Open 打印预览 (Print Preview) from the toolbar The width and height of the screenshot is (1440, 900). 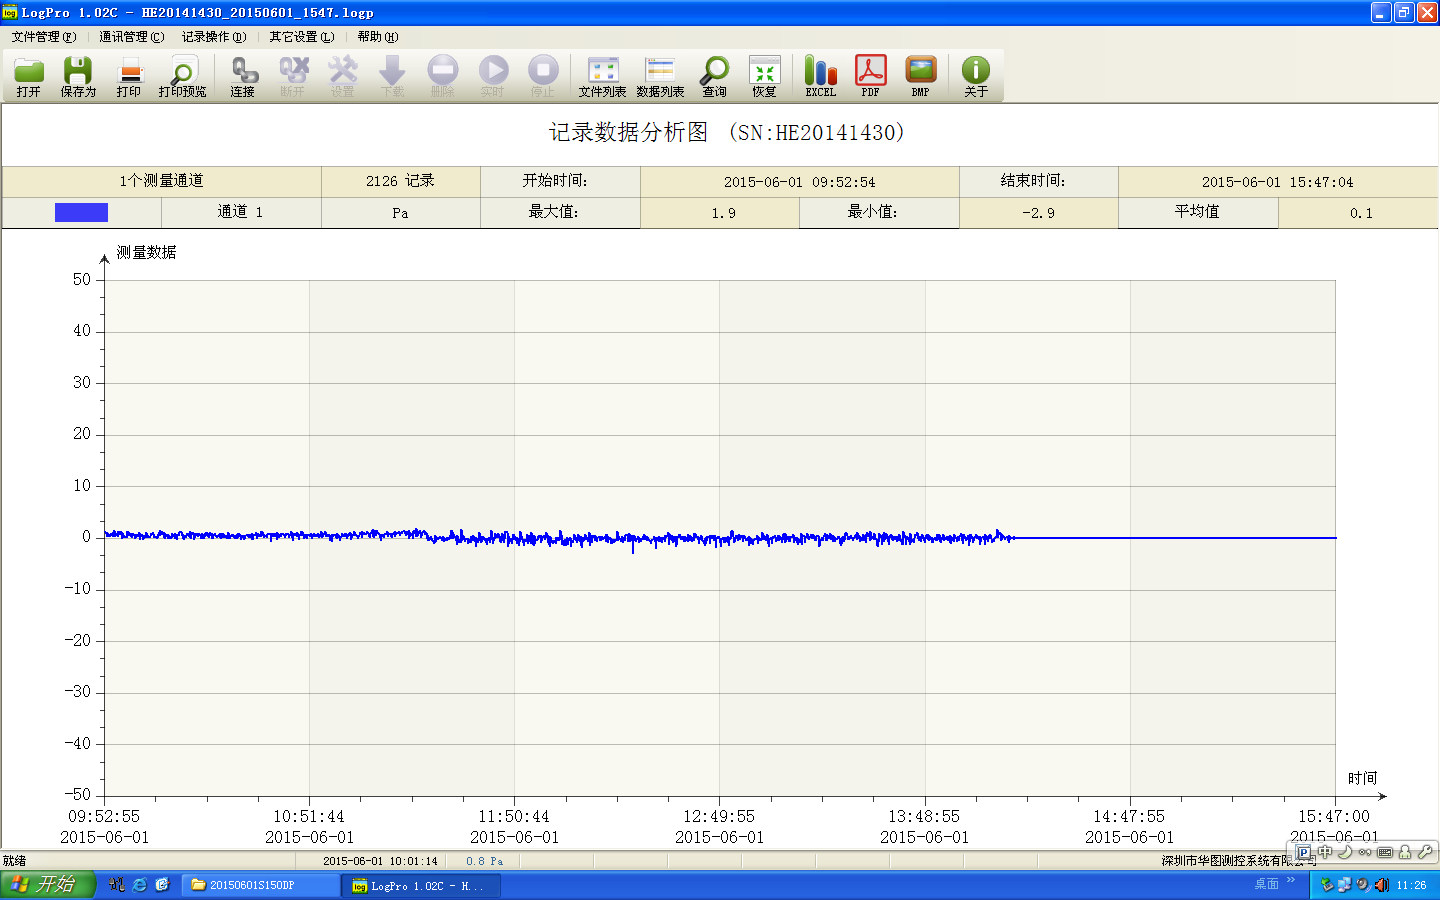182,76
